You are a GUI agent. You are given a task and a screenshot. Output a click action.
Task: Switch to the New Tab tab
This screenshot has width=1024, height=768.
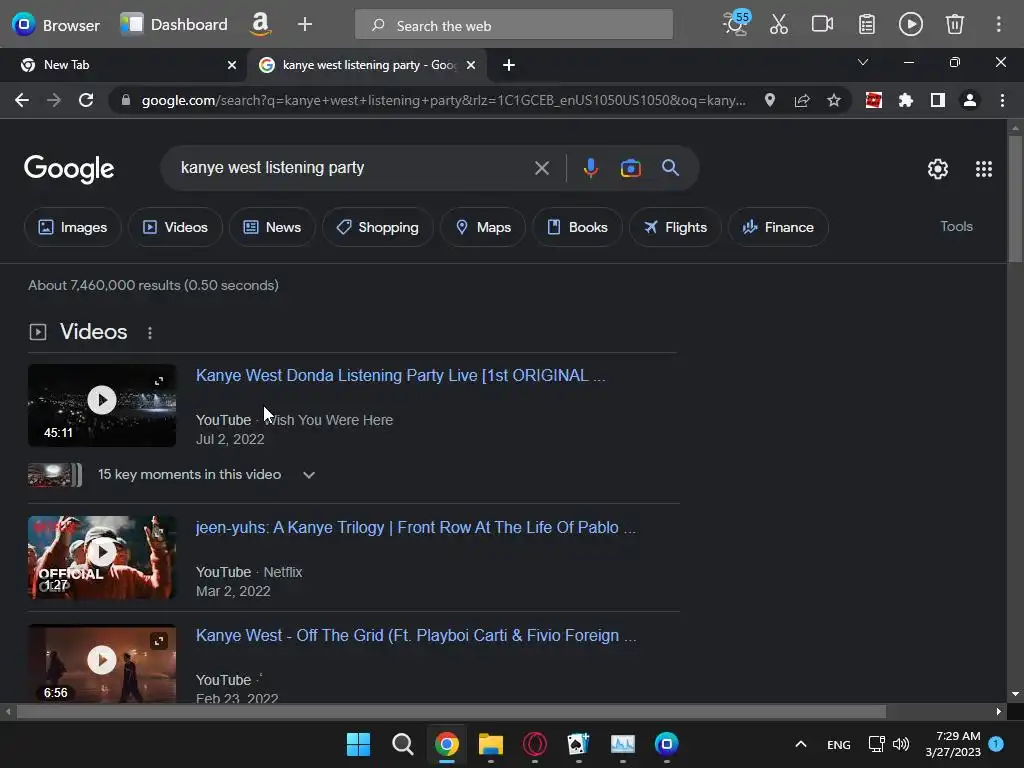123,65
